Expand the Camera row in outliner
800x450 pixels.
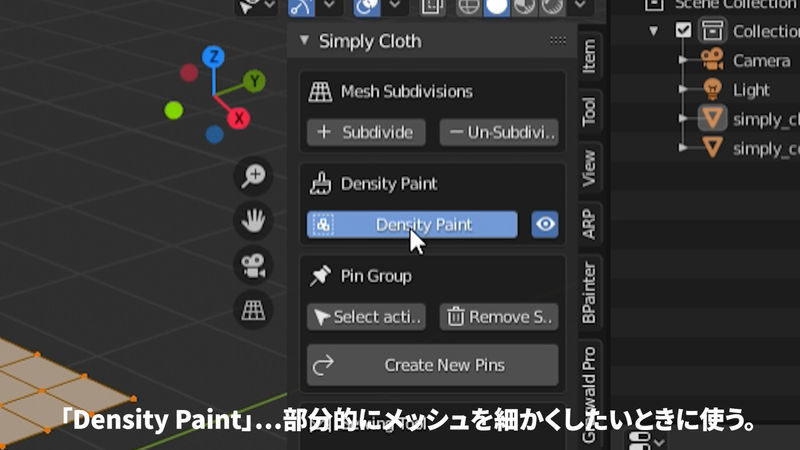coord(683,60)
